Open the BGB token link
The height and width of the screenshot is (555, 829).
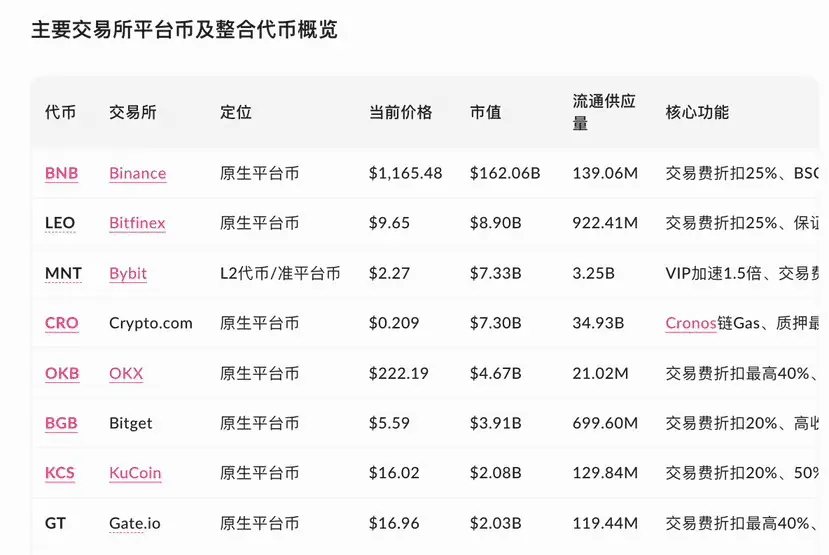(x=61, y=422)
